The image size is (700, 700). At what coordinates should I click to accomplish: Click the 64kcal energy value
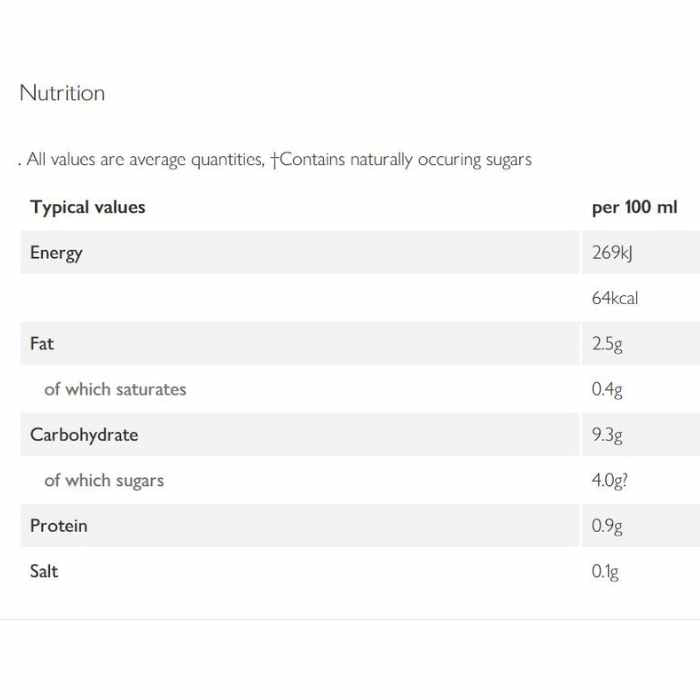tap(614, 298)
